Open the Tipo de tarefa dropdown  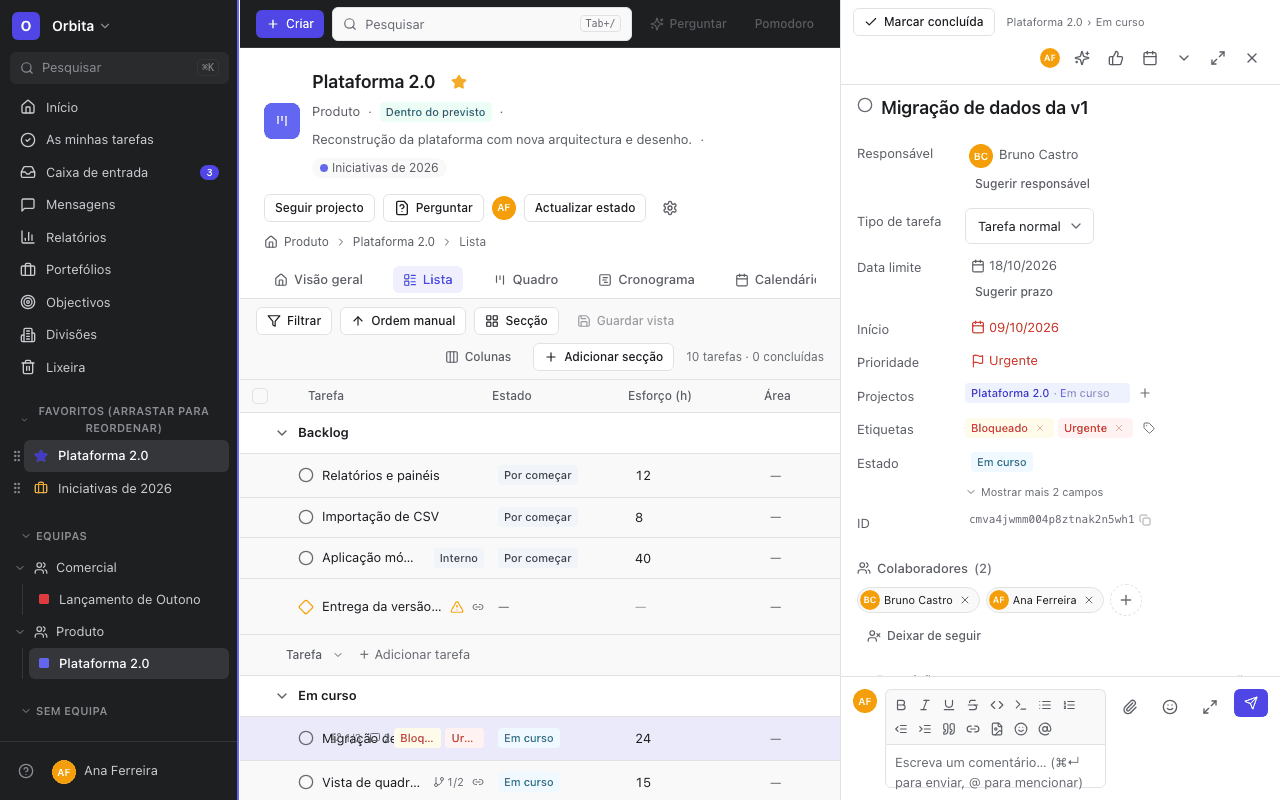[1029, 226]
